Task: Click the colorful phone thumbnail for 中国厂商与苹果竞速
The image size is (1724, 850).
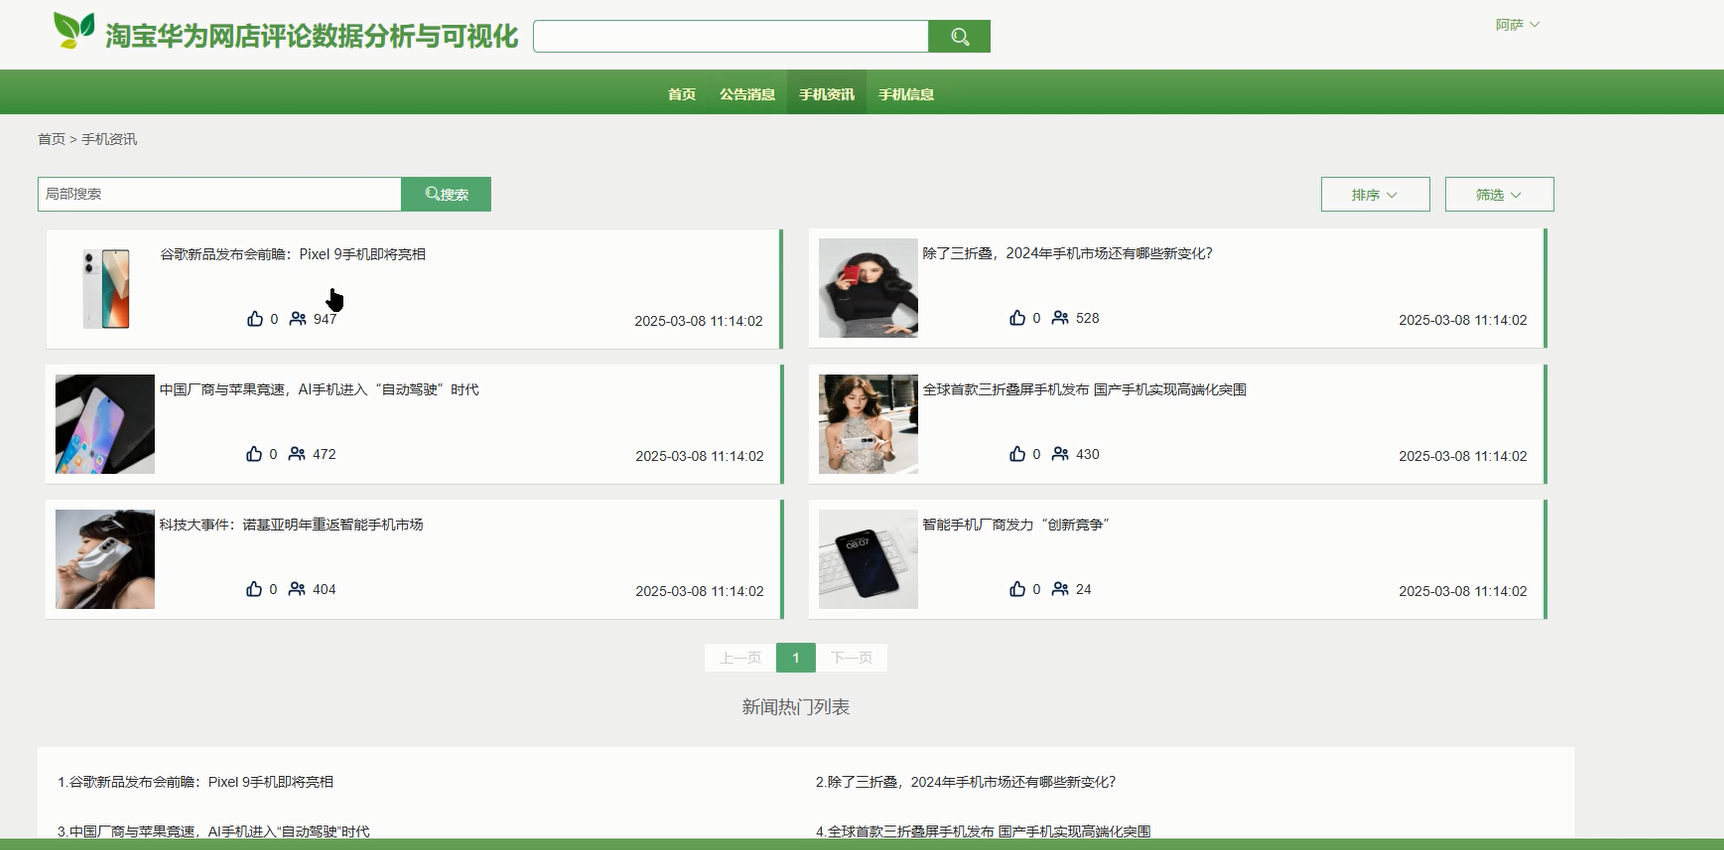Action: click(105, 424)
